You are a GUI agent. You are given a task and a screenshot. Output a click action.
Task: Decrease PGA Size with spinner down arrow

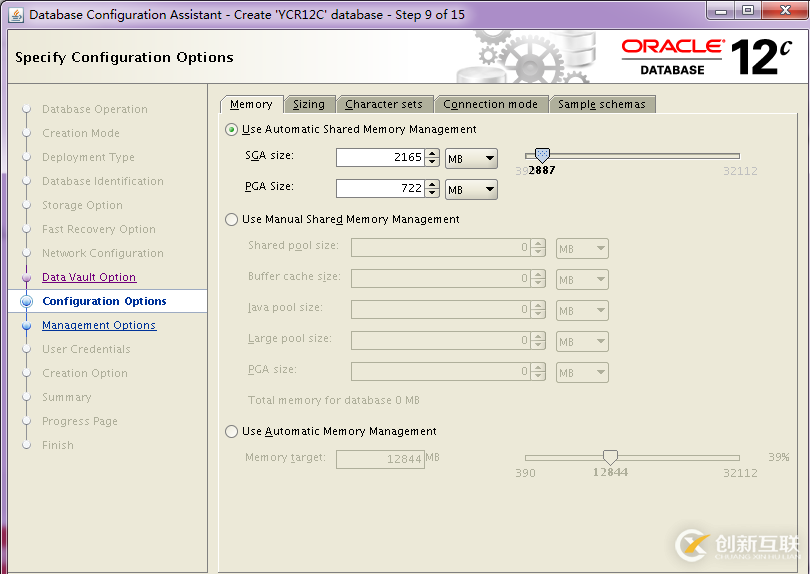pyautogui.click(x=432, y=193)
